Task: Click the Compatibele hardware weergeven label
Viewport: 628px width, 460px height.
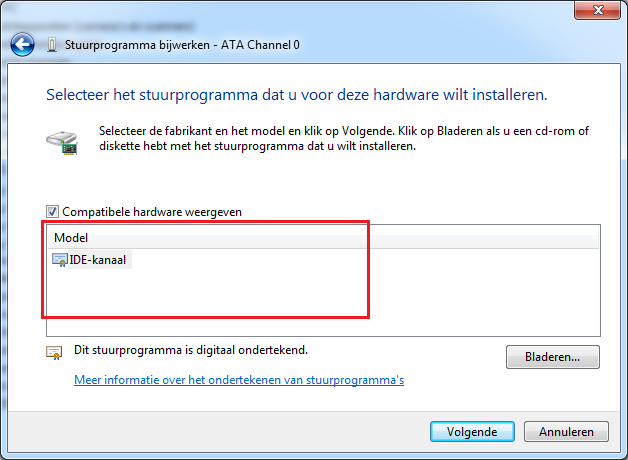Action: click(x=152, y=212)
